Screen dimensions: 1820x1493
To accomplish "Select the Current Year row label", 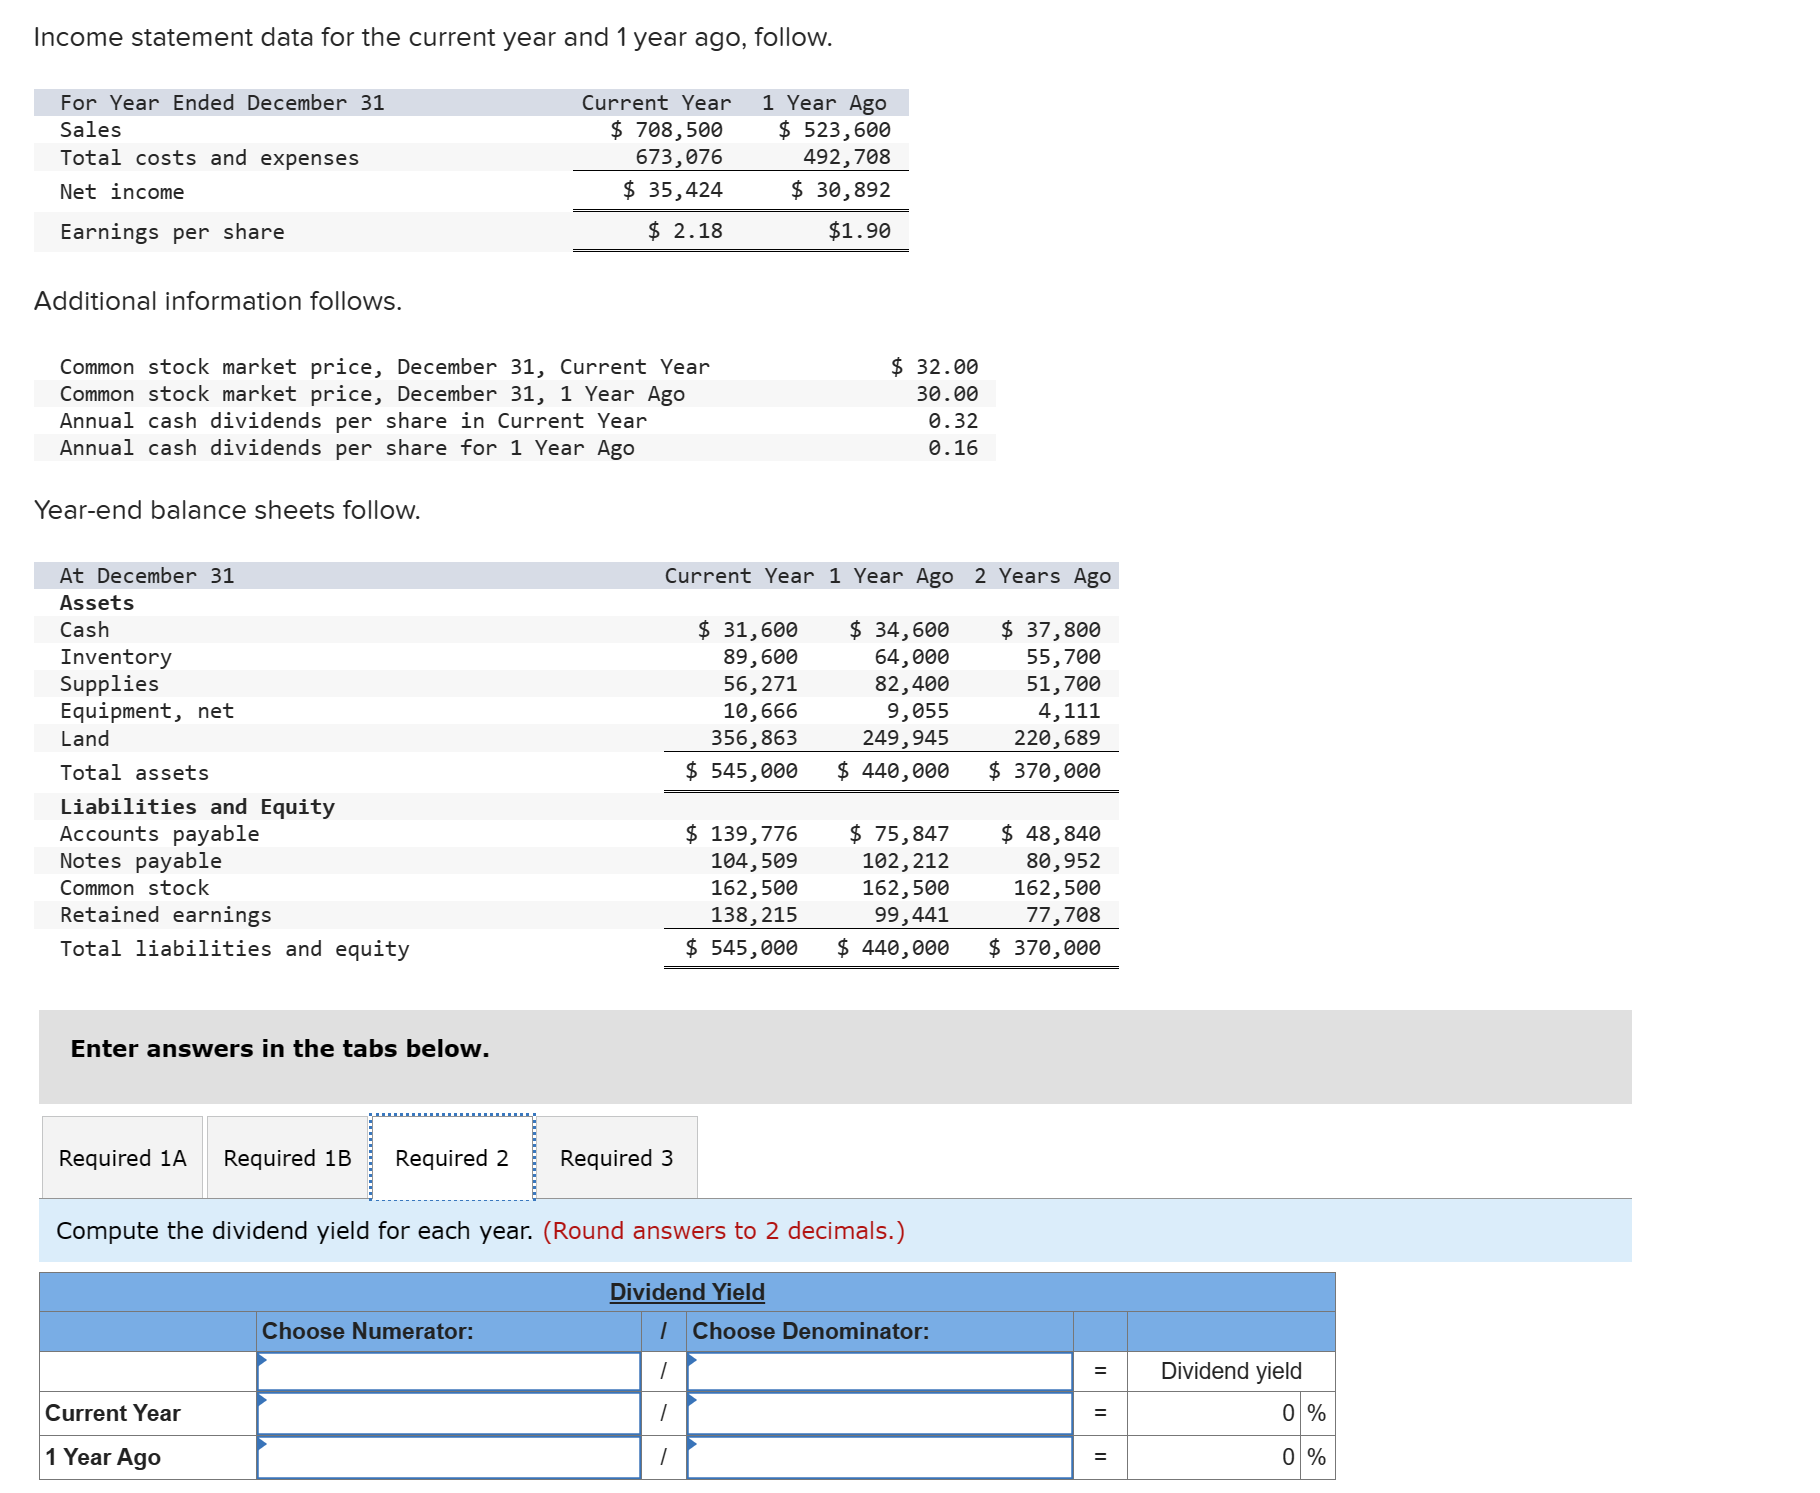I will click(112, 1413).
